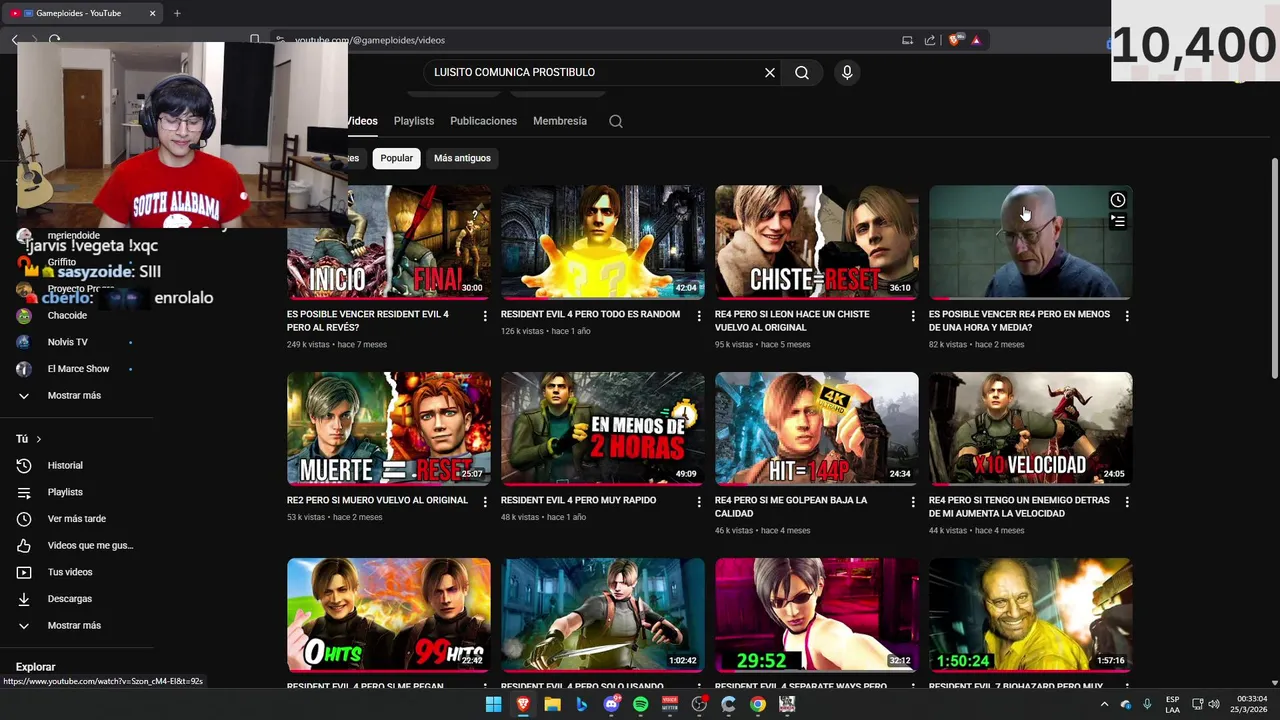Add the hovered video to the queue

[1117, 221]
